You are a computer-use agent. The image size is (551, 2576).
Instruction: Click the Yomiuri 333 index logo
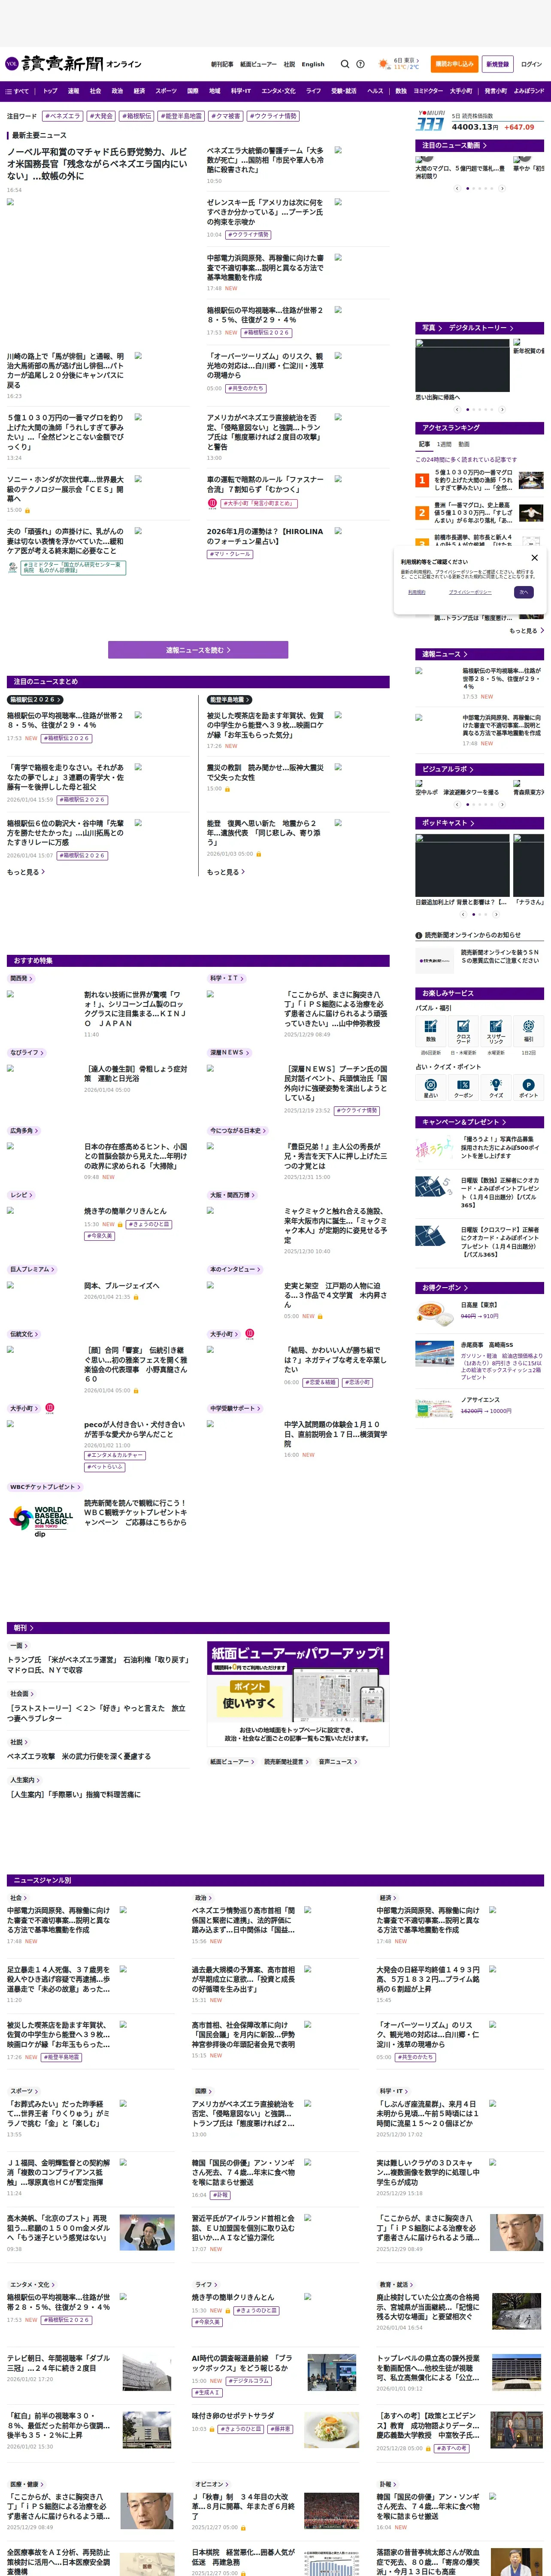click(x=431, y=121)
